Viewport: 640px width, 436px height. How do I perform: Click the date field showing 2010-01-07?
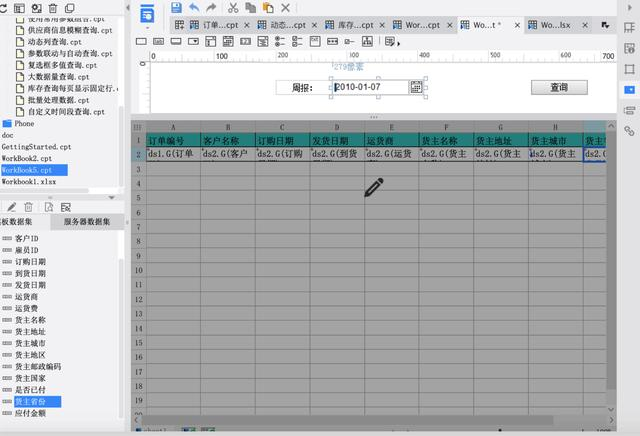(370, 87)
